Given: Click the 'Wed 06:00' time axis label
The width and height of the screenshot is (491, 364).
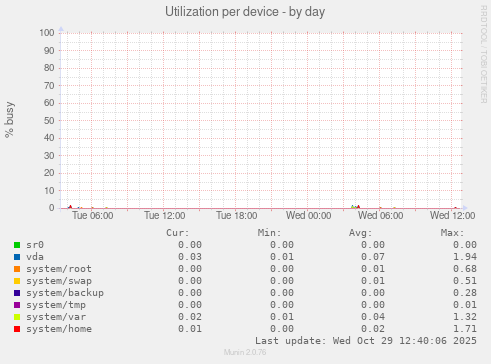Looking at the screenshot, I should click(381, 216).
